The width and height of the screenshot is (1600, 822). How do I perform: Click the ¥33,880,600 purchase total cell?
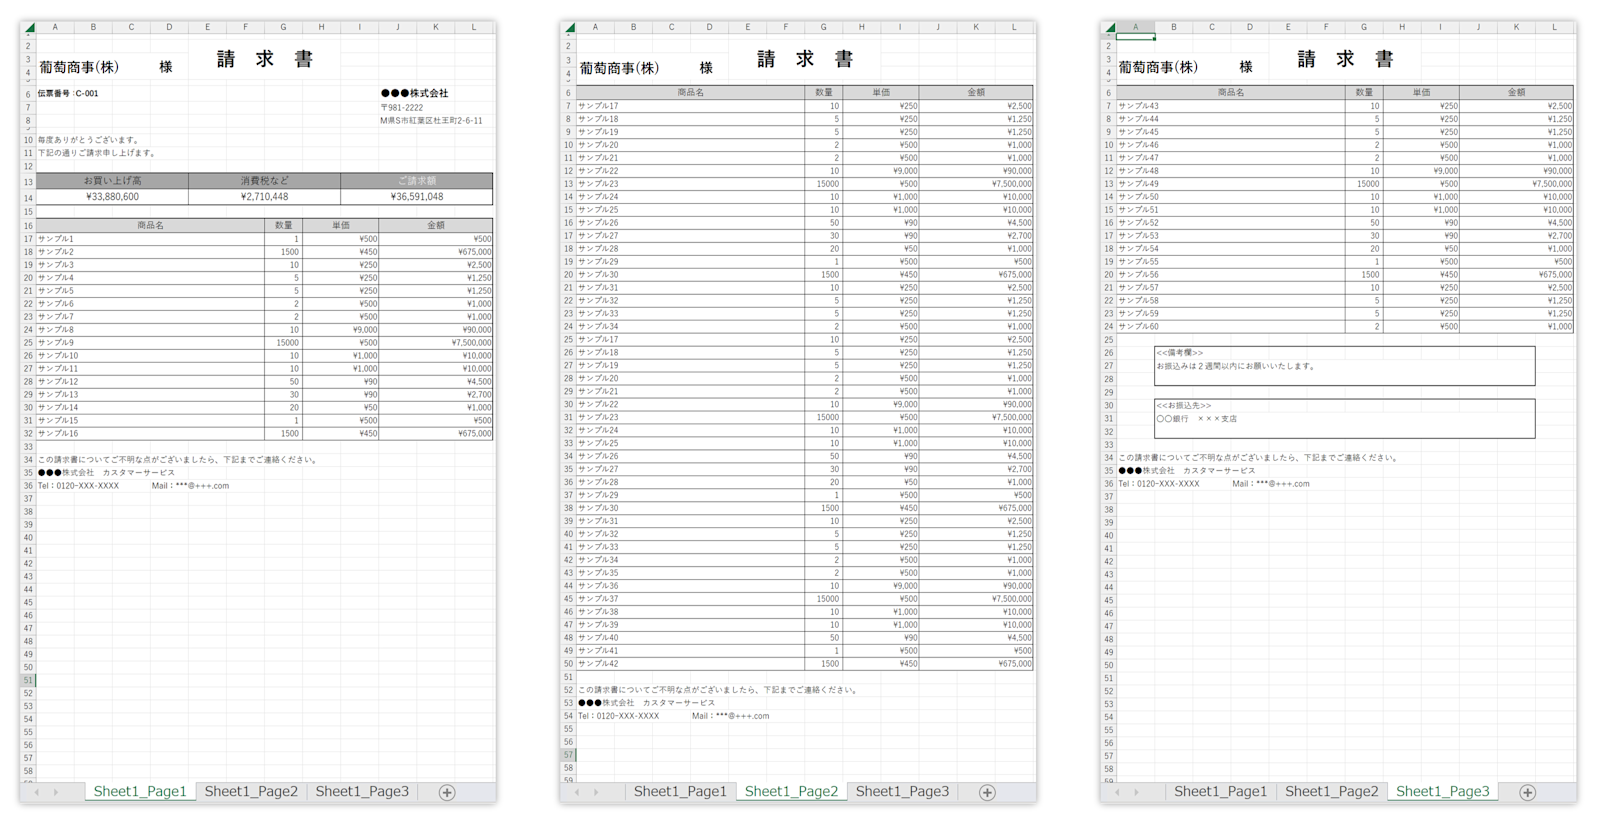(112, 197)
